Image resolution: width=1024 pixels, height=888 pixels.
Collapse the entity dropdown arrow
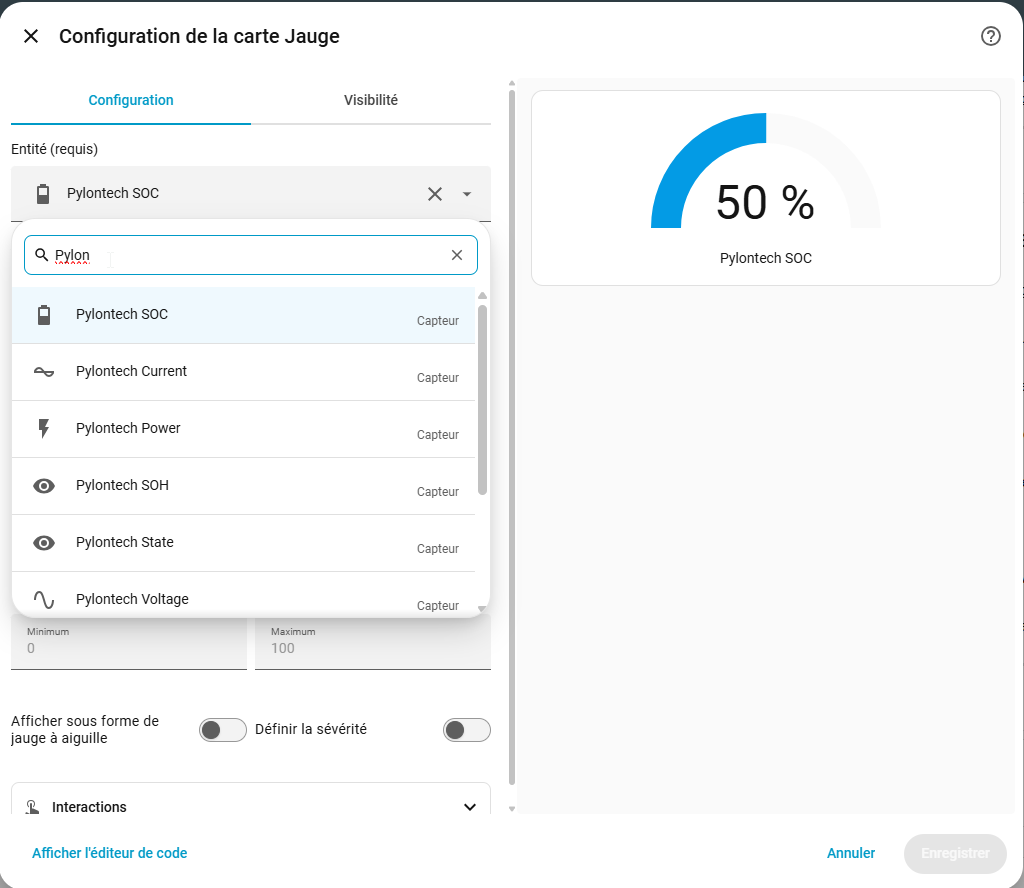[467, 194]
